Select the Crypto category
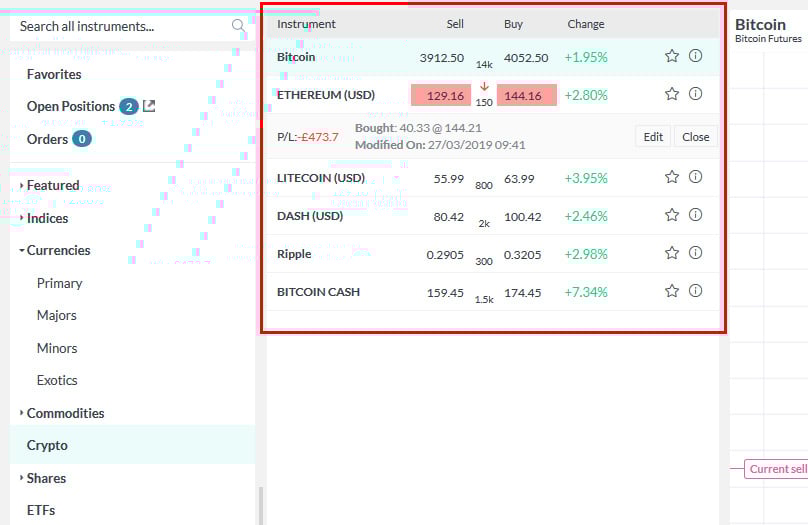 132,445
